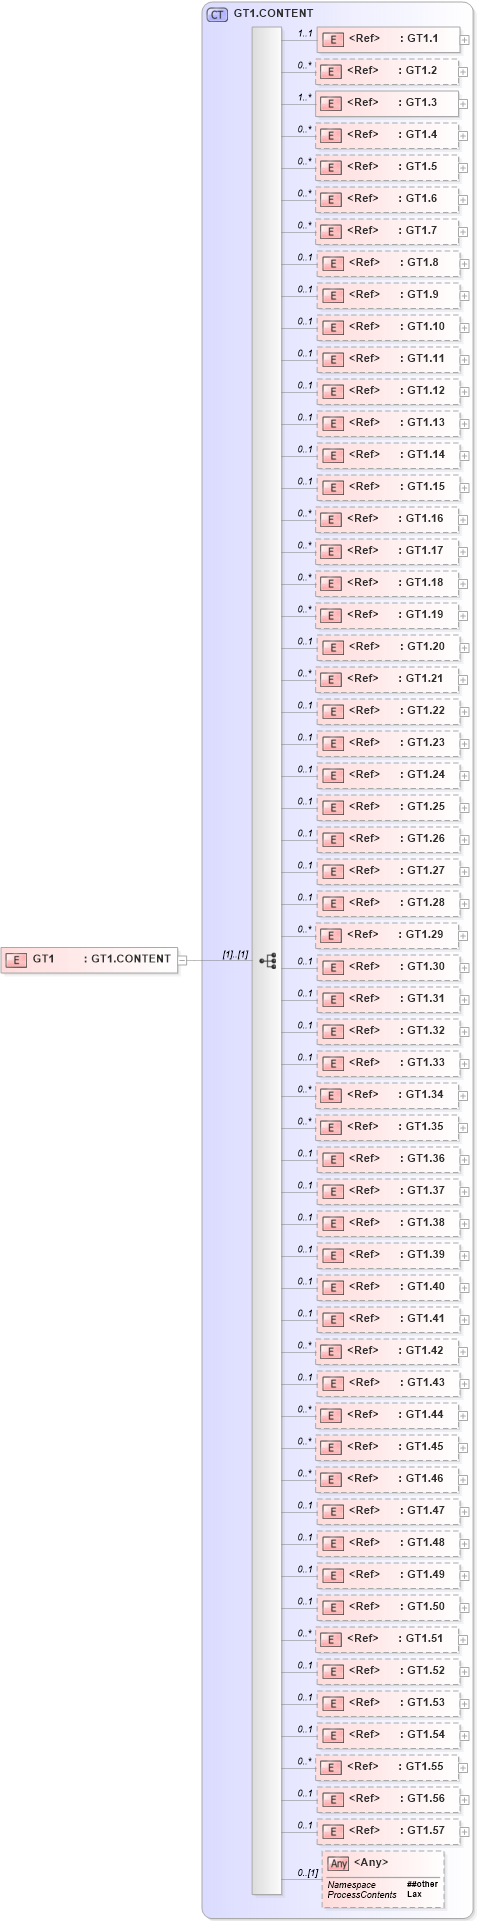Screen dimensions: 477x1921
Task: Expand the GT1.20 element reference
Action: click(464, 647)
